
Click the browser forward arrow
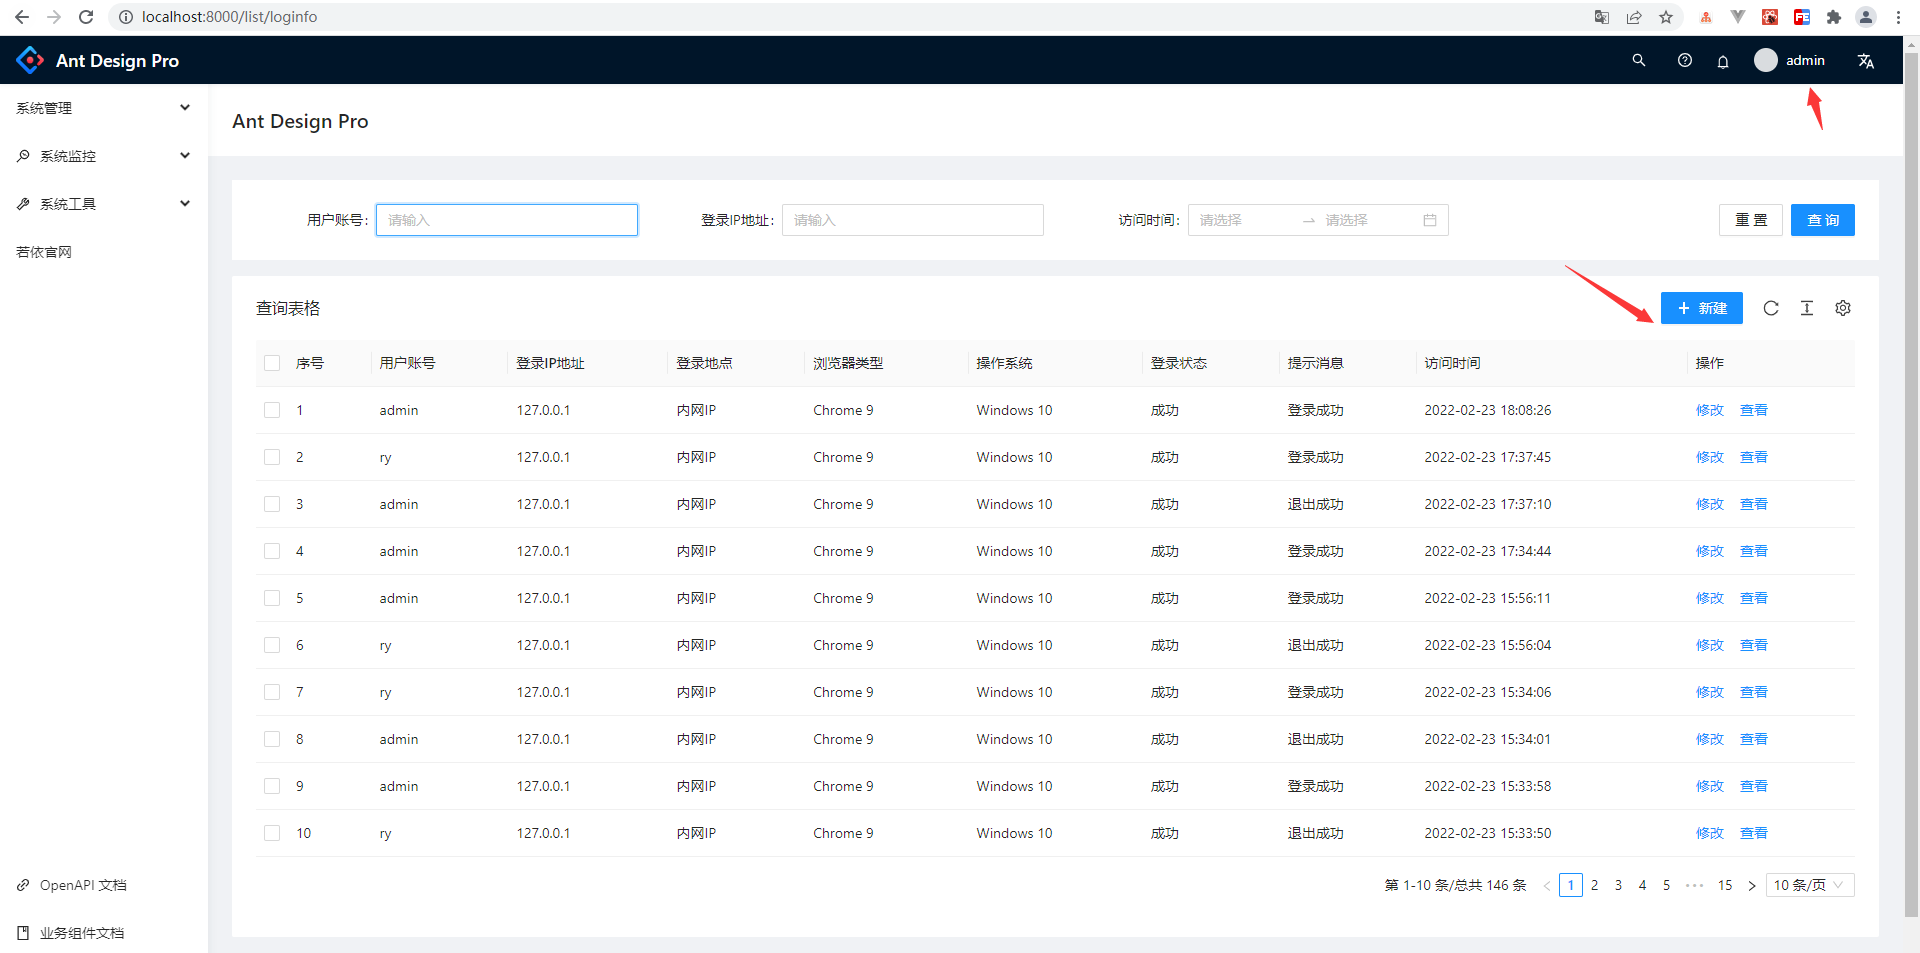[54, 17]
